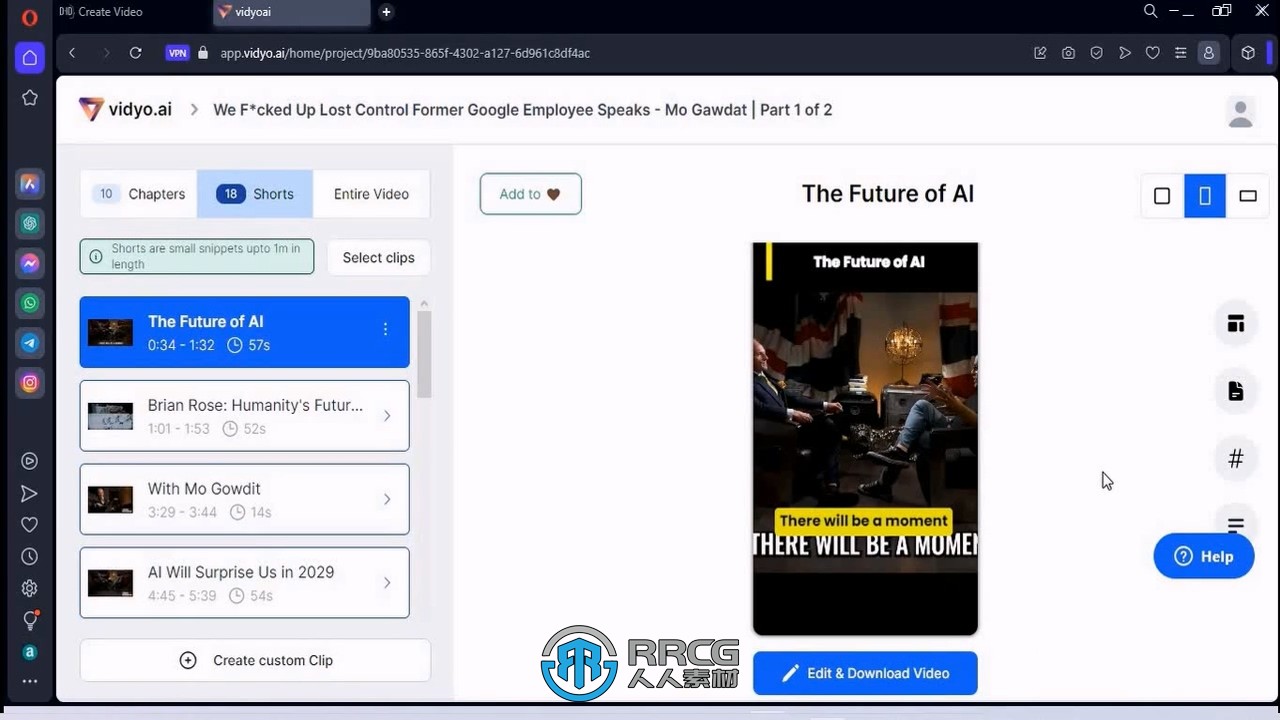Open Easy Setup sliders icon
Image resolution: width=1280 pixels, height=720 pixels.
point(1180,53)
